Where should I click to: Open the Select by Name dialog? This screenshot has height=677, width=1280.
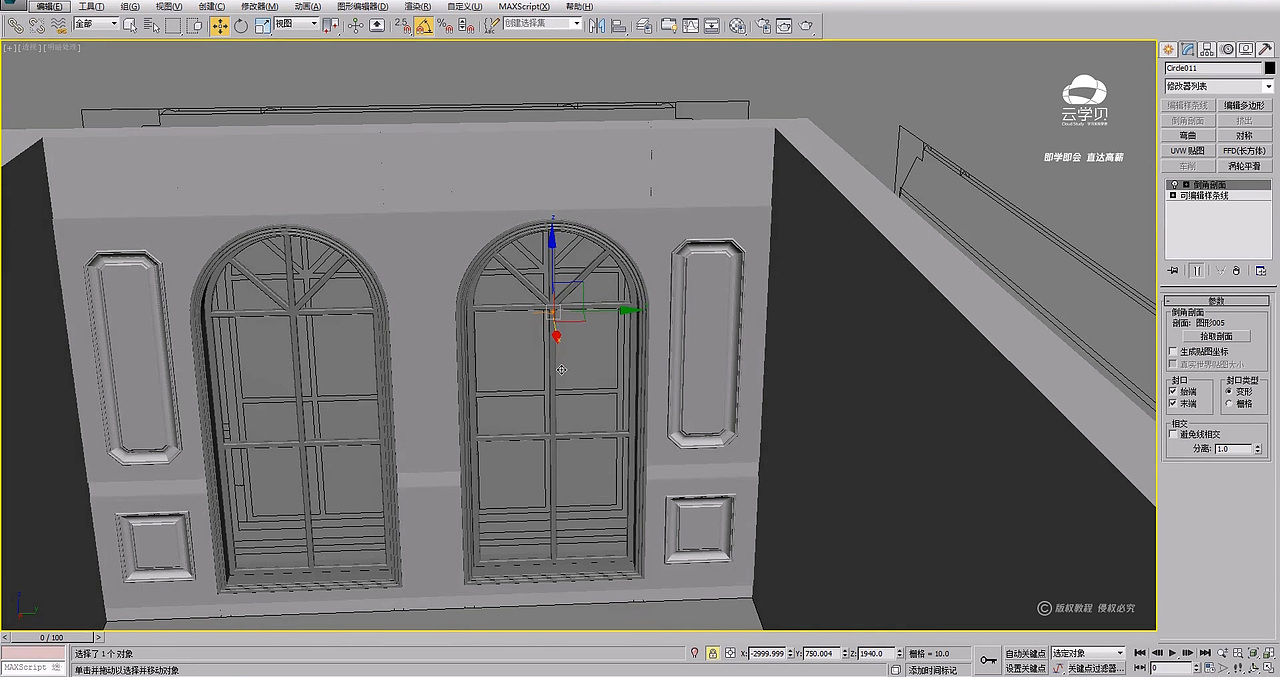click(x=151, y=24)
